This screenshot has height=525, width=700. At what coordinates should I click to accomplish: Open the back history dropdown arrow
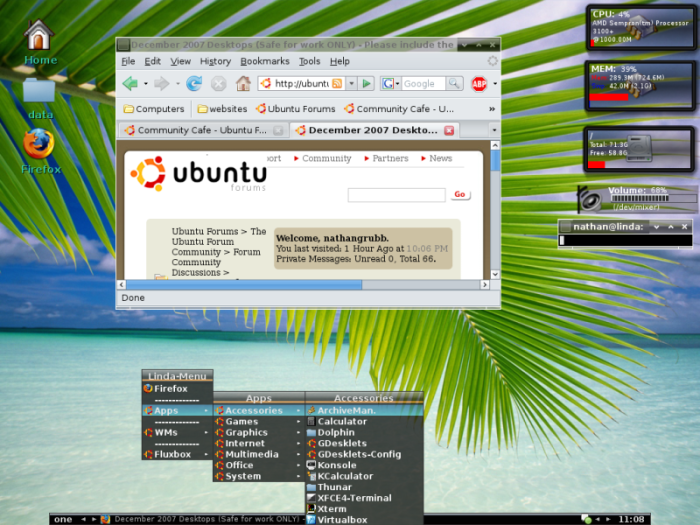click(x=146, y=83)
